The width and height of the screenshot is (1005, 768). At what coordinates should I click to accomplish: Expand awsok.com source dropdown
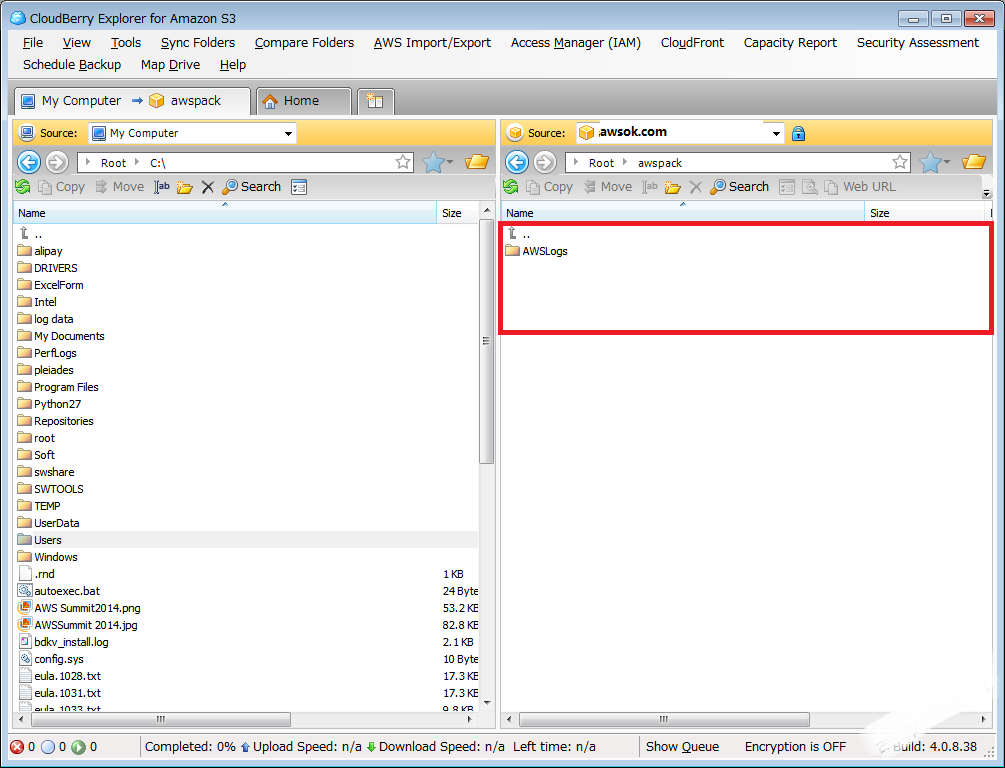click(776, 133)
